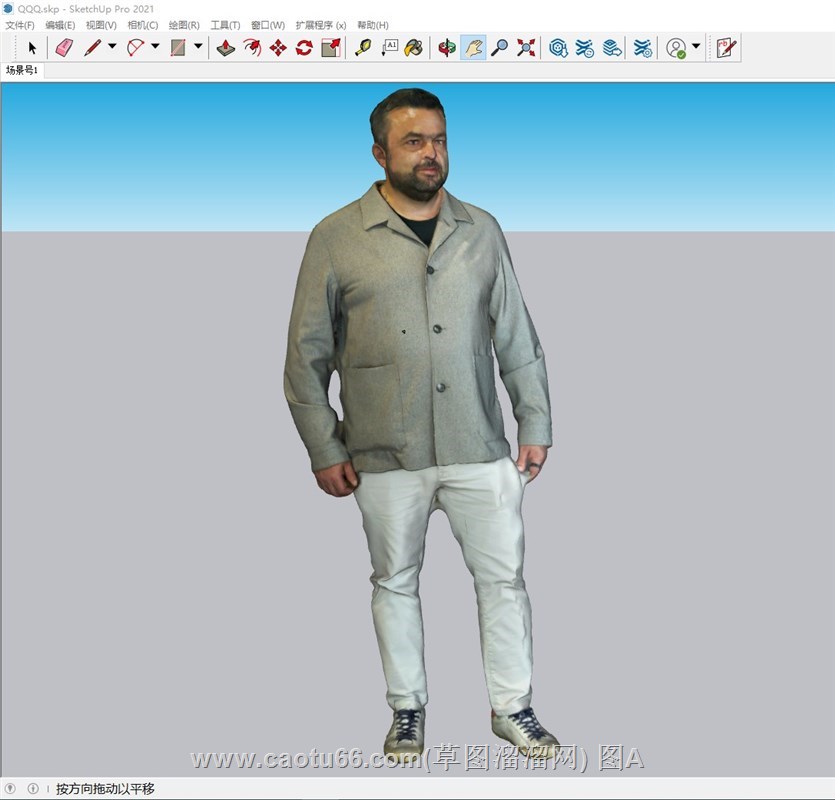Select the arrow Select tool
This screenshot has height=800, width=835.
click(x=32, y=48)
